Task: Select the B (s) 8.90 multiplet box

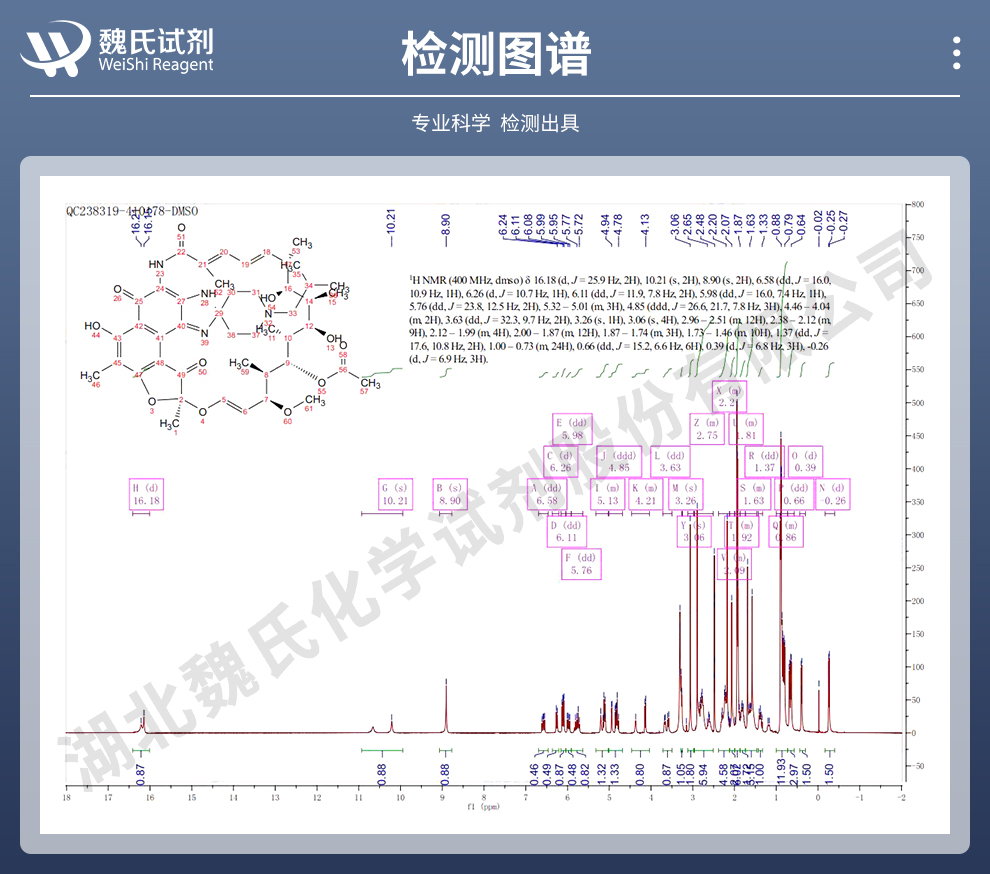Action: point(452,494)
